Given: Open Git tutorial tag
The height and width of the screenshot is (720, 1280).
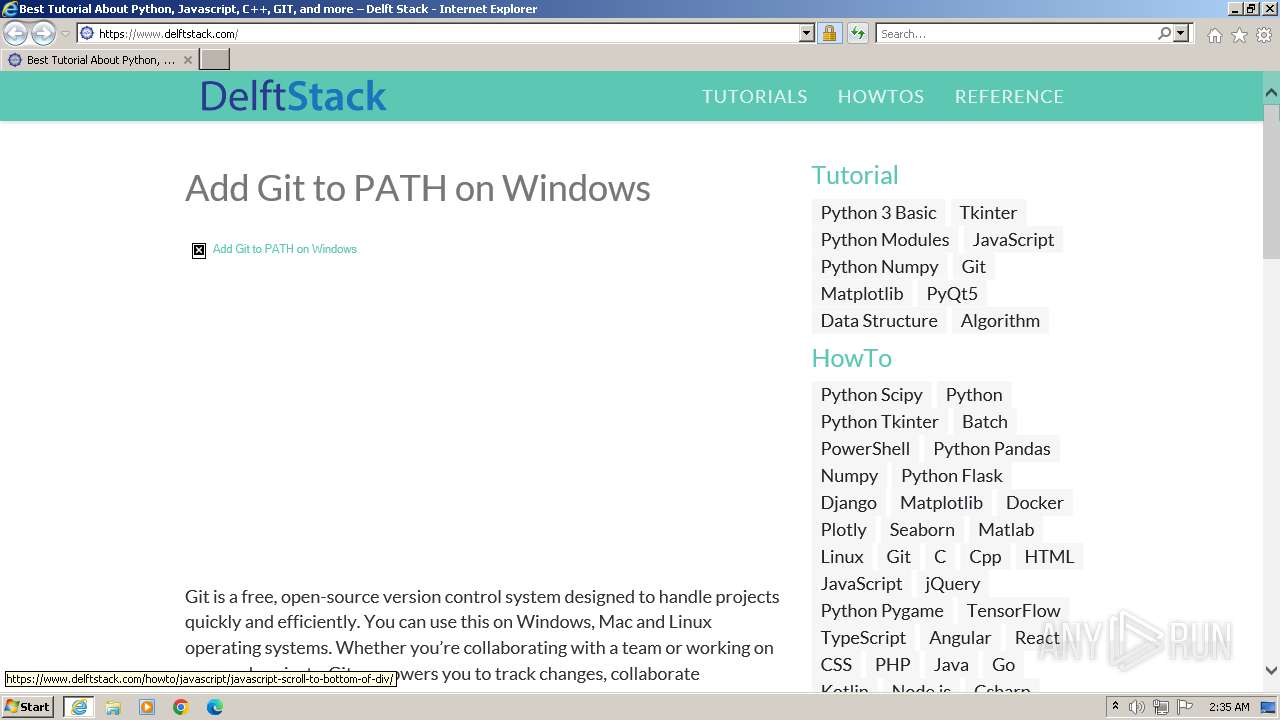Looking at the screenshot, I should coord(974,266).
